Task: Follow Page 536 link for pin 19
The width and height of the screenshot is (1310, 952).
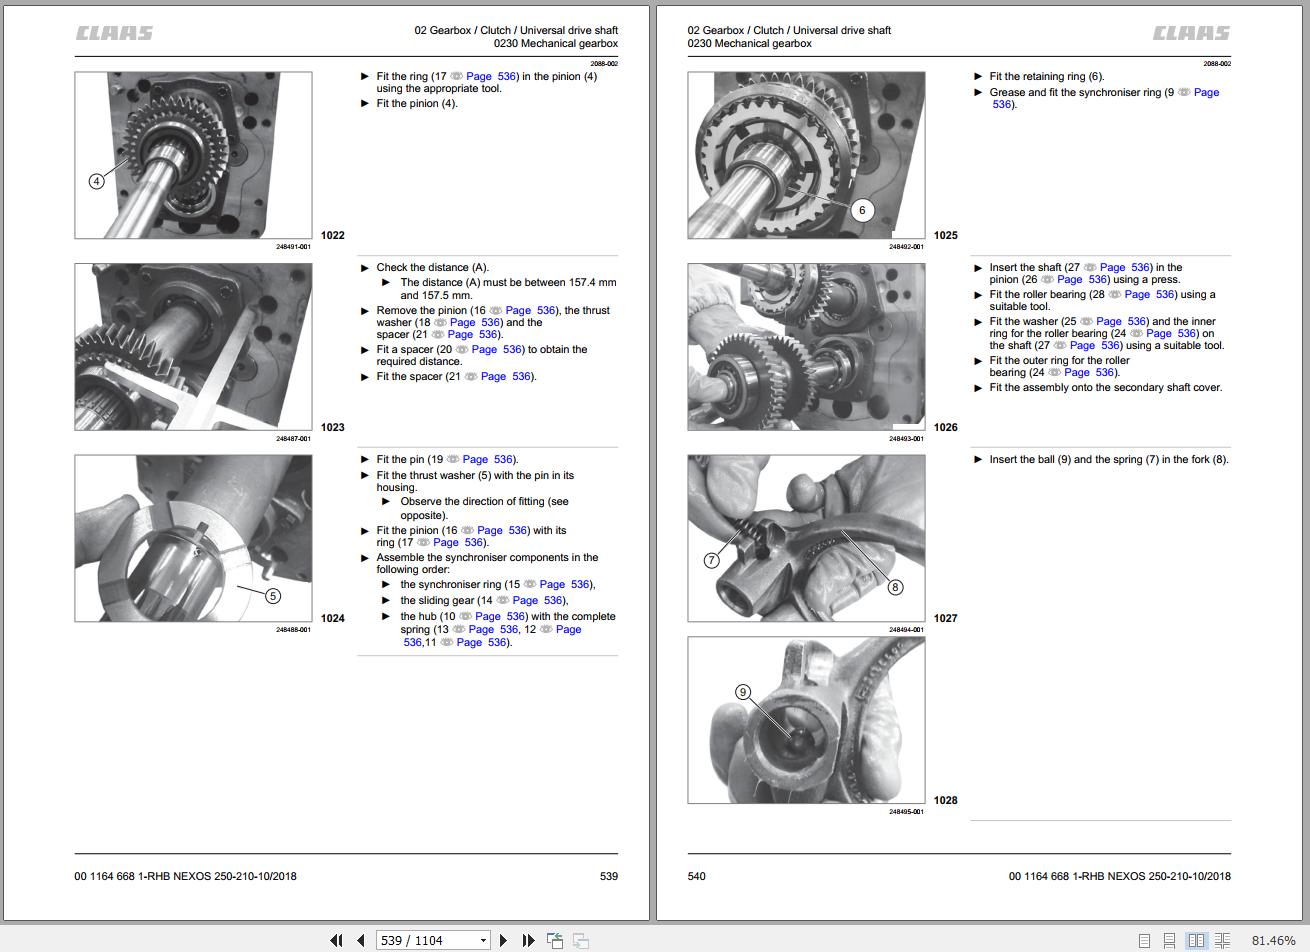Action: tap(488, 459)
